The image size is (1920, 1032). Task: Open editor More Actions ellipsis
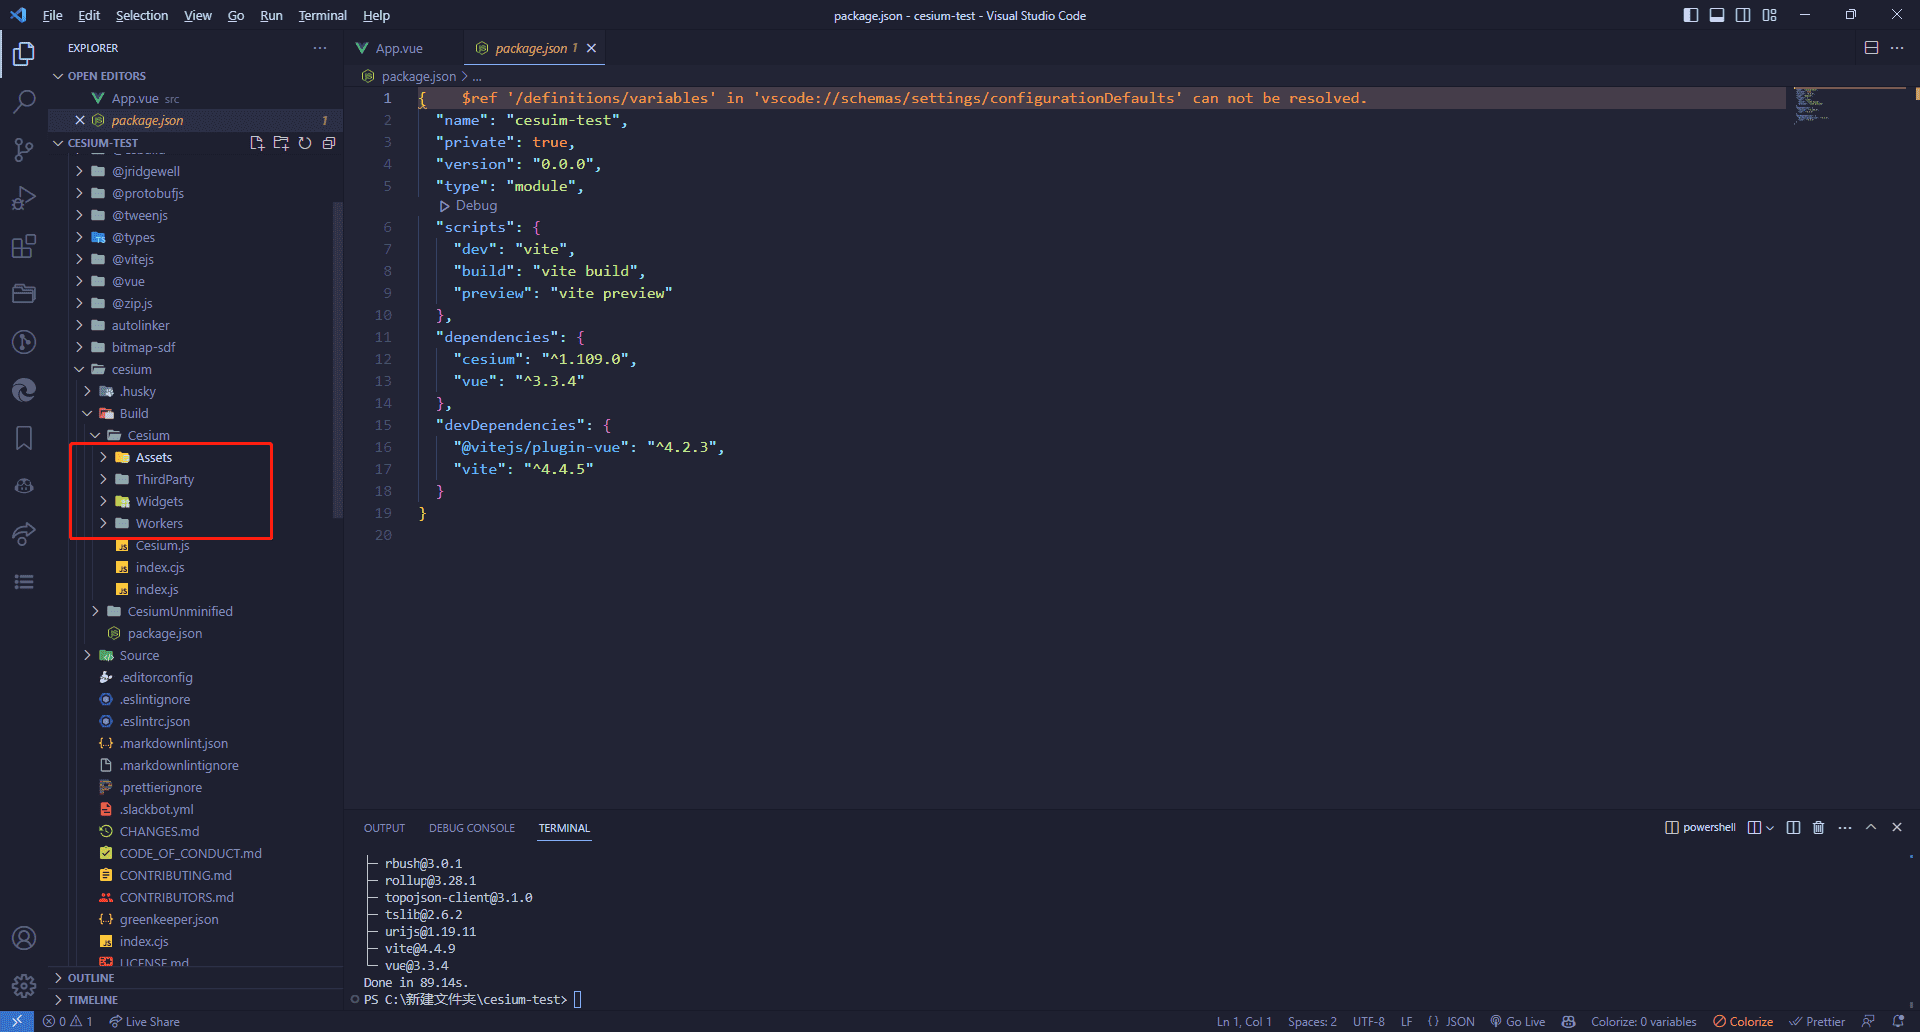click(1897, 48)
